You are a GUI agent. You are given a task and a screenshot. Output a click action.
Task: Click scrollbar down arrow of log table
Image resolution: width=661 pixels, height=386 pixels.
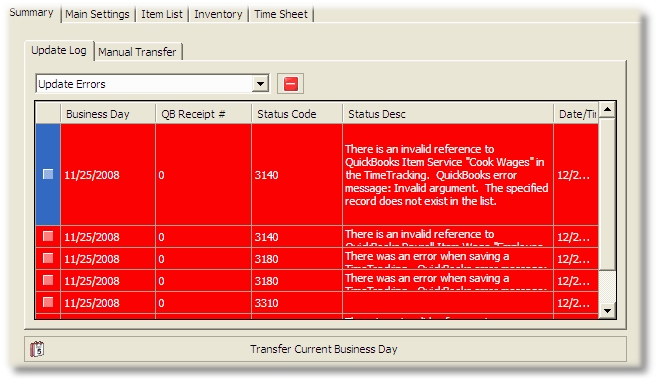click(x=607, y=311)
